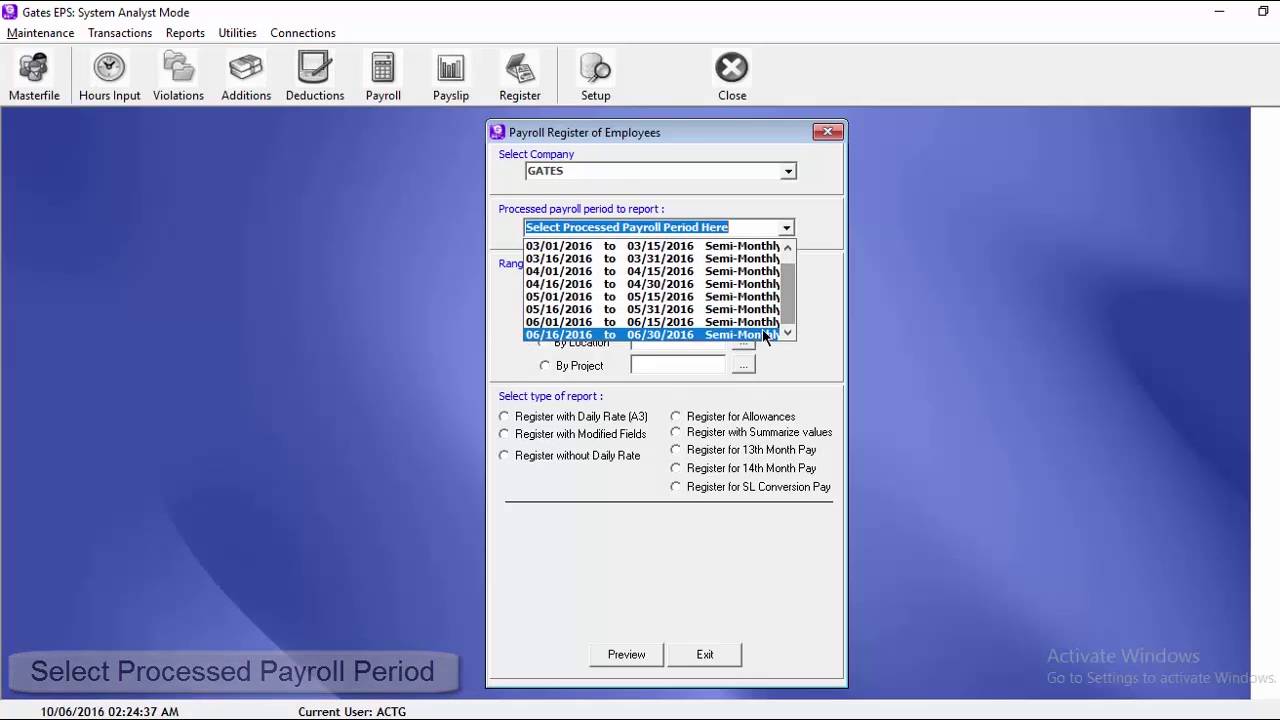Image resolution: width=1280 pixels, height=720 pixels.
Task: Choose period 05/01/2016 to 05/15/2016
Action: 652,297
